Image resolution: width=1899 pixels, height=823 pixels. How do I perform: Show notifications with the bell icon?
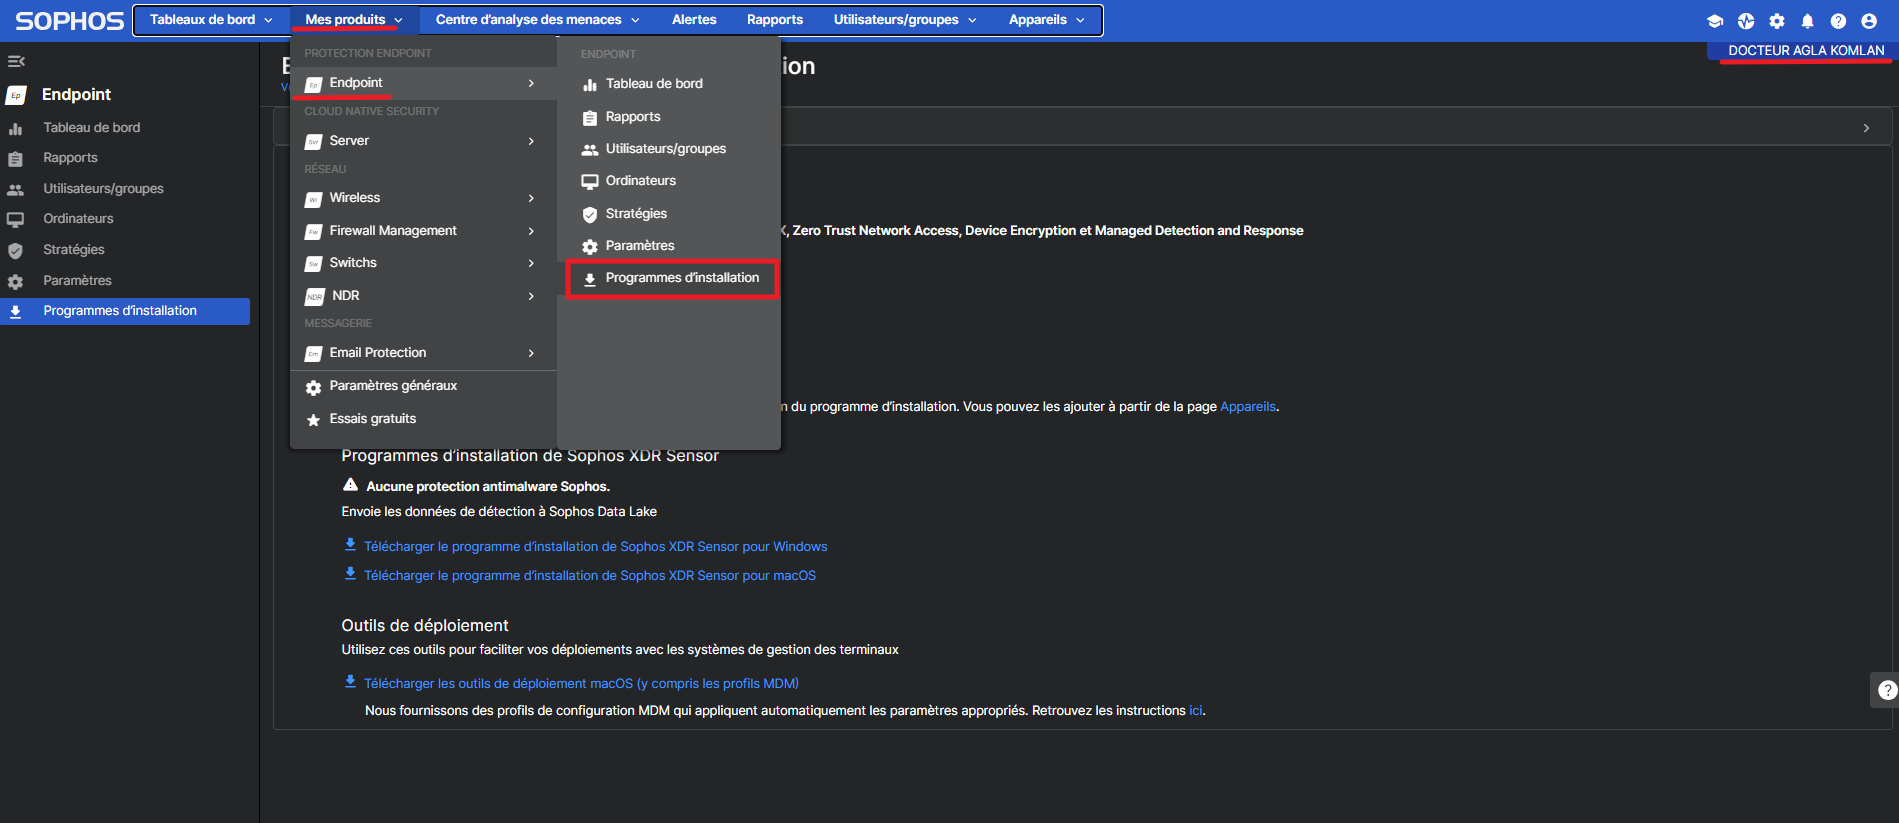(x=1807, y=21)
